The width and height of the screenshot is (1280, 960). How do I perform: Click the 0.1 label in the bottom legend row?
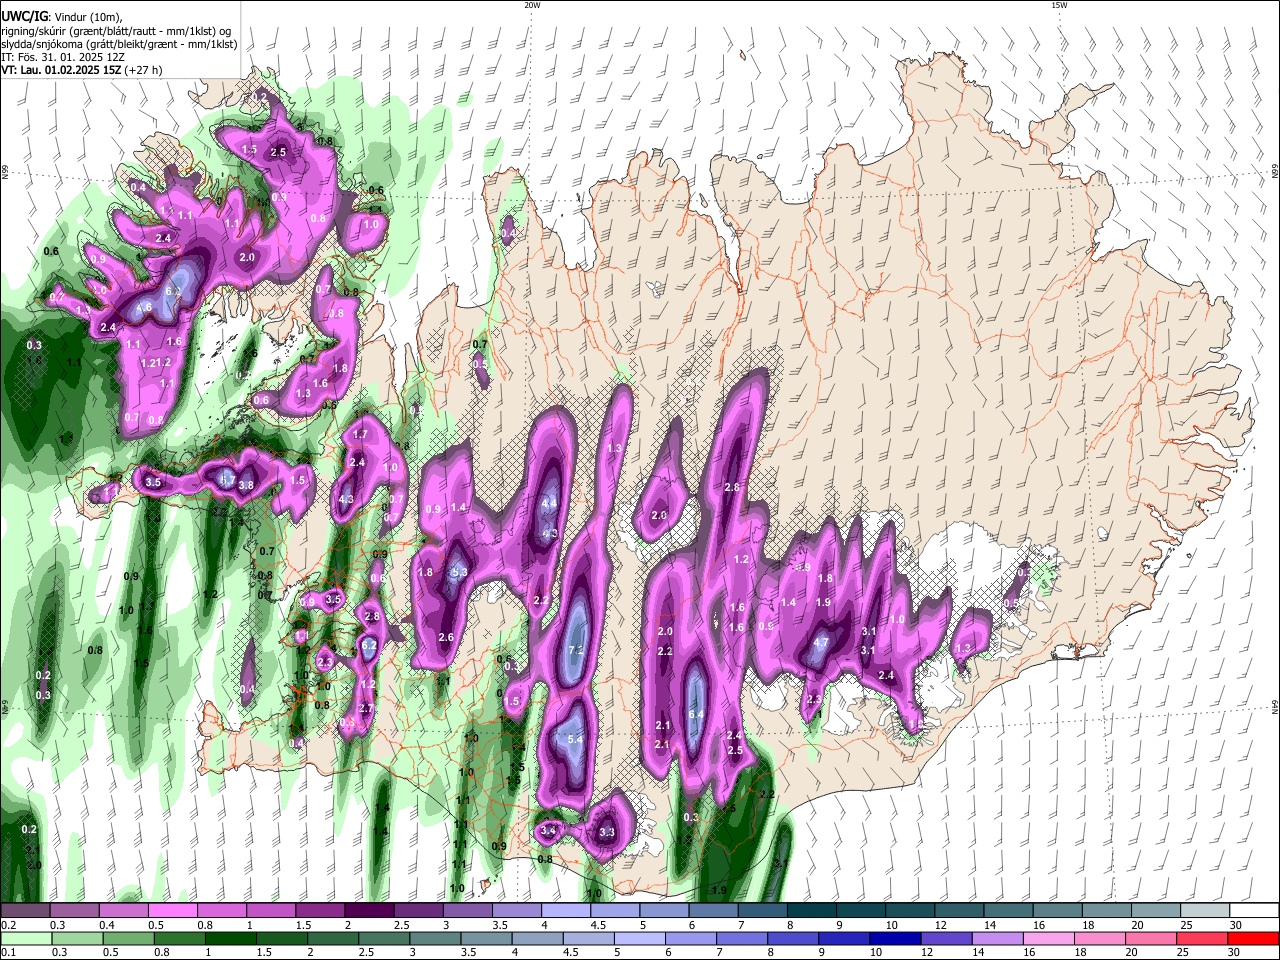tap(8, 952)
